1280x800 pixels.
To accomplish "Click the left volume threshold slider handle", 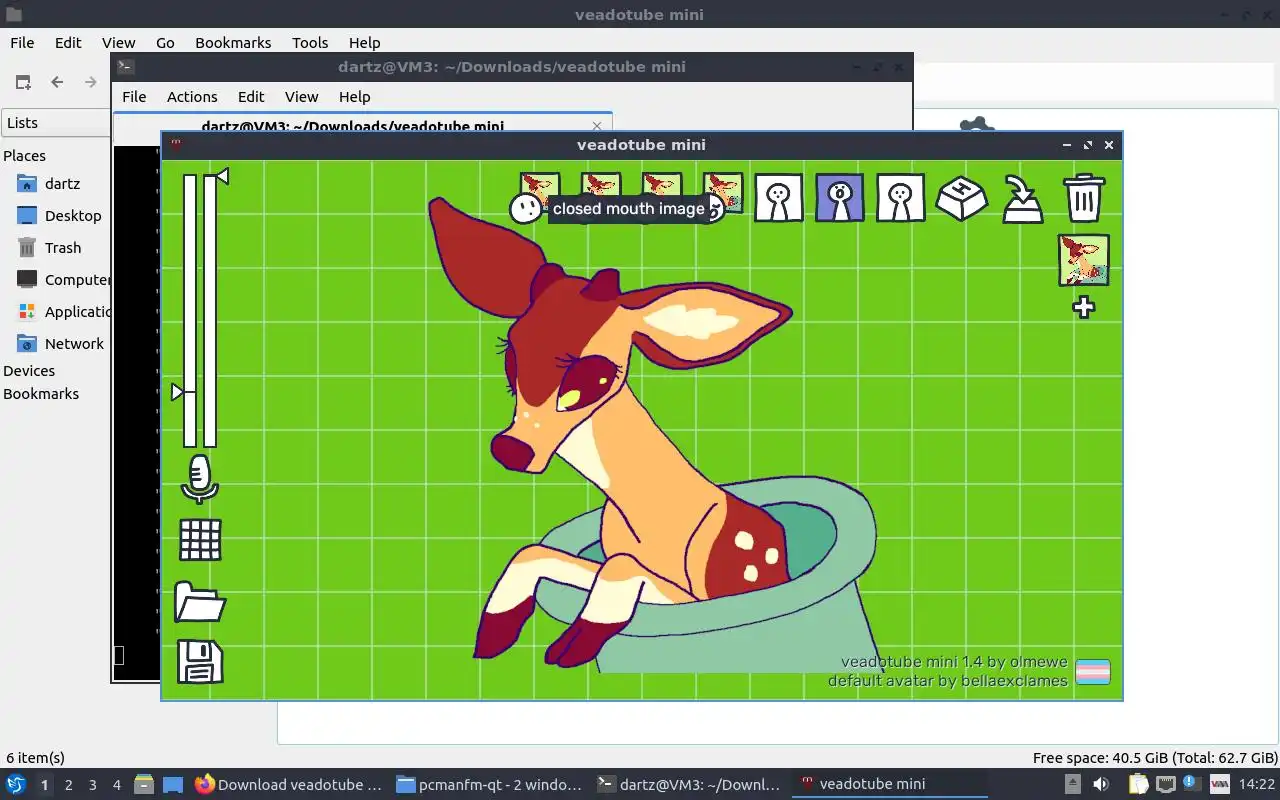I will tap(178, 392).
